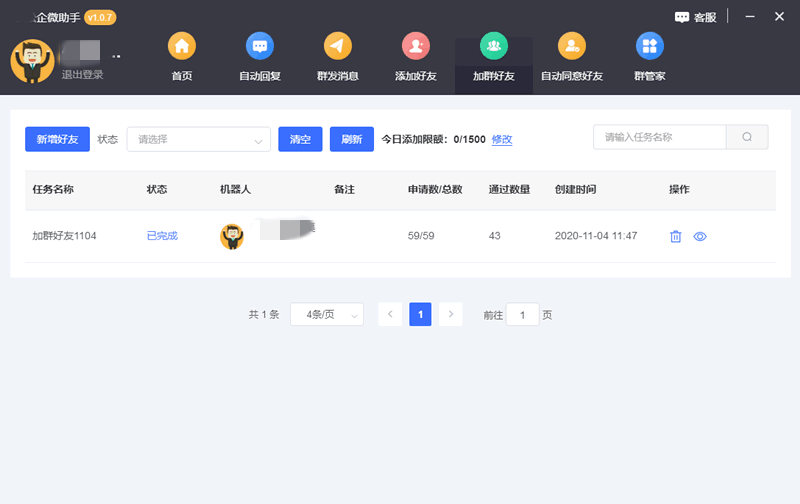The height and width of the screenshot is (504, 800).
Task: Click the 任务名称 column header
Action: click(x=53, y=189)
